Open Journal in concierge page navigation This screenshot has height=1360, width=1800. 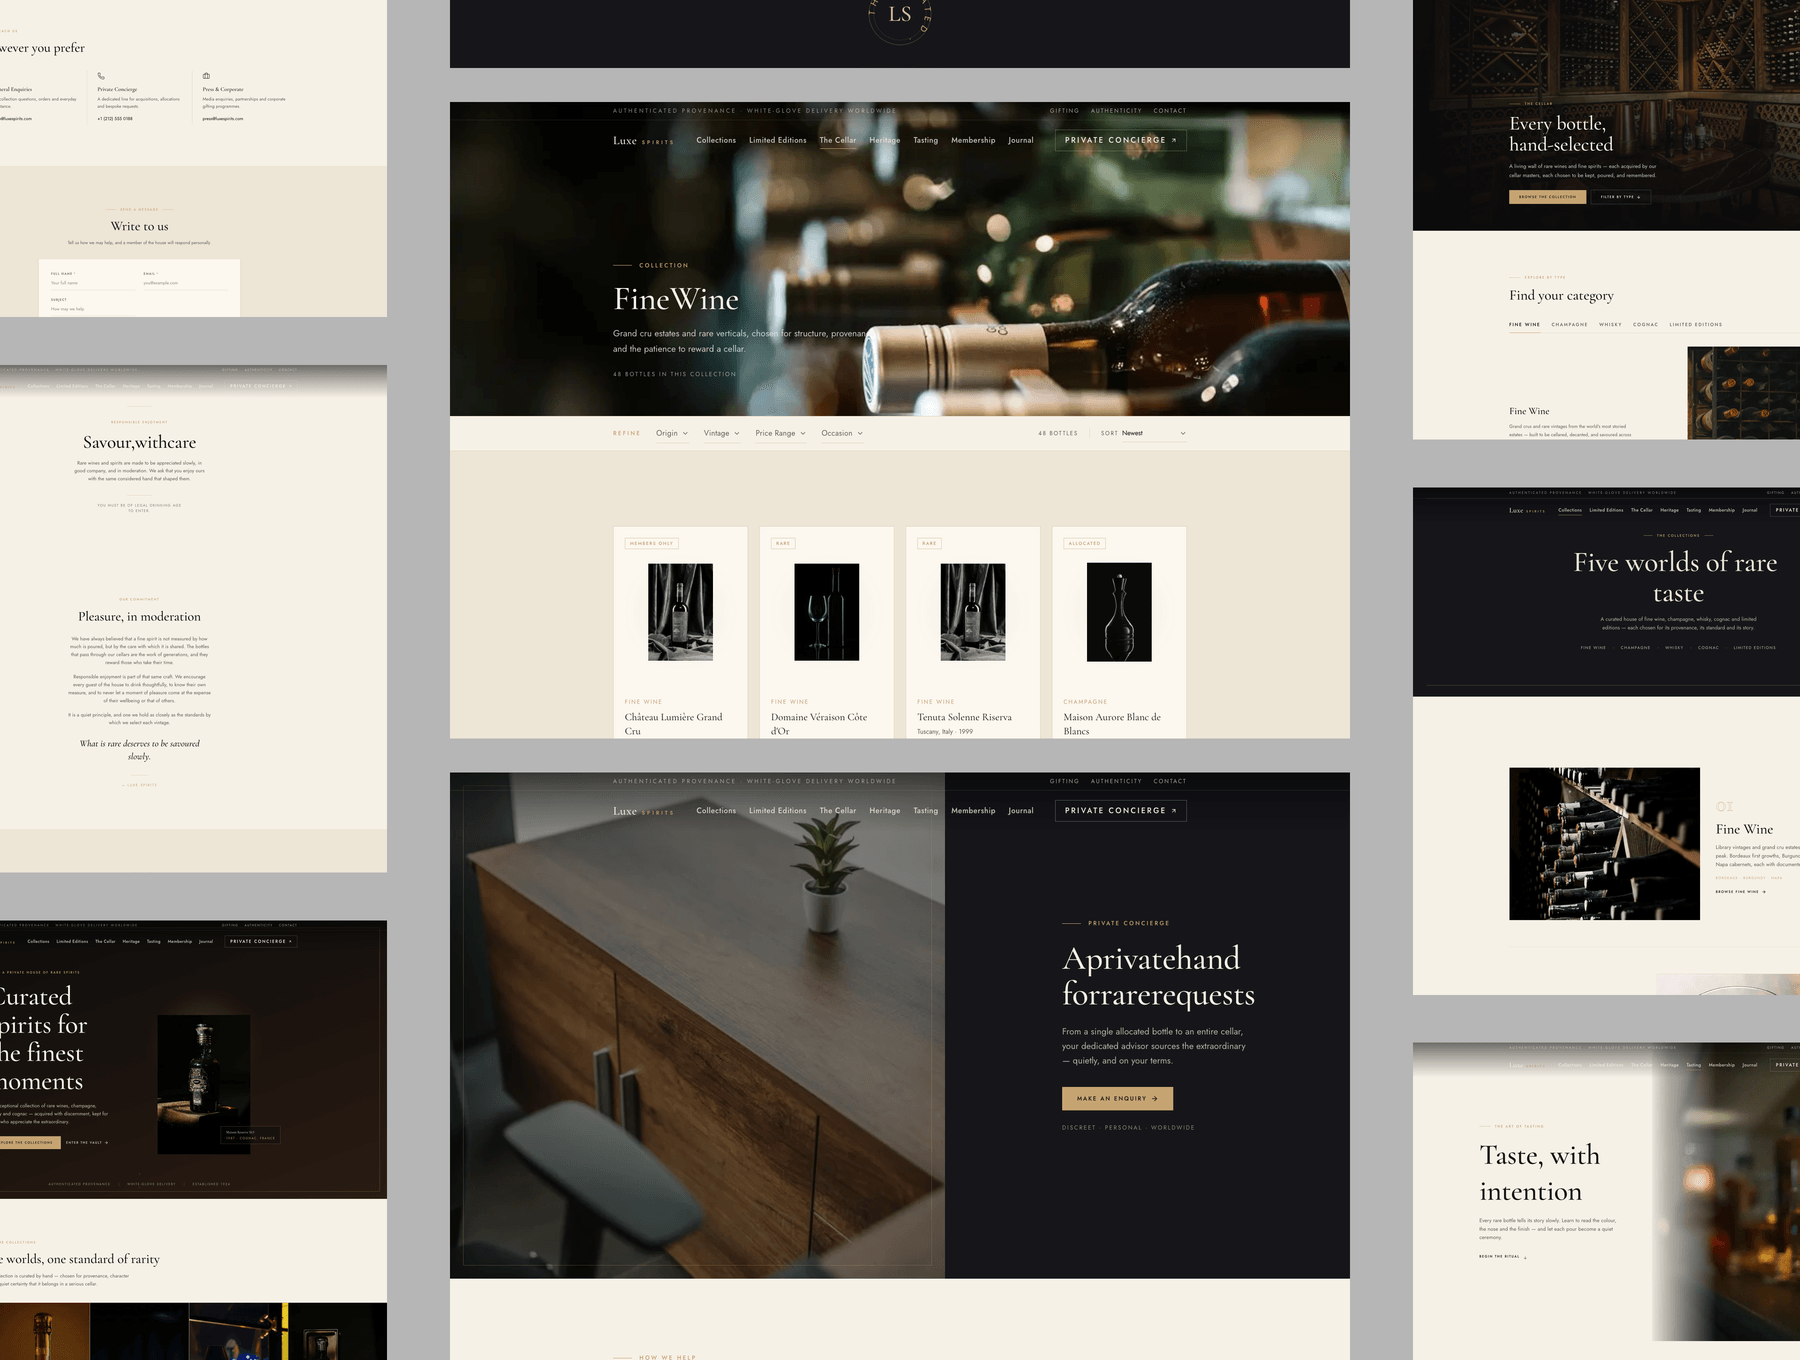coord(1021,811)
